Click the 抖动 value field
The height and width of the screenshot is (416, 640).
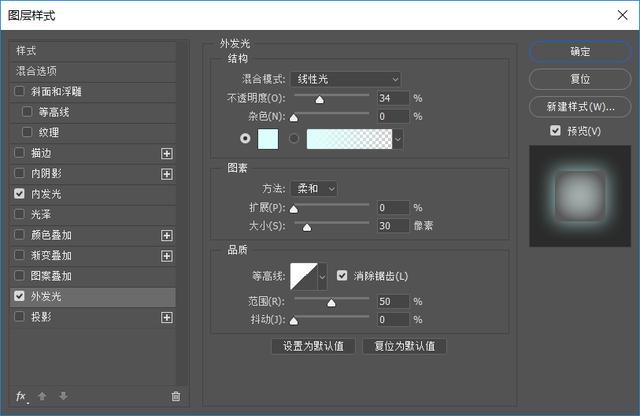tap(393, 320)
